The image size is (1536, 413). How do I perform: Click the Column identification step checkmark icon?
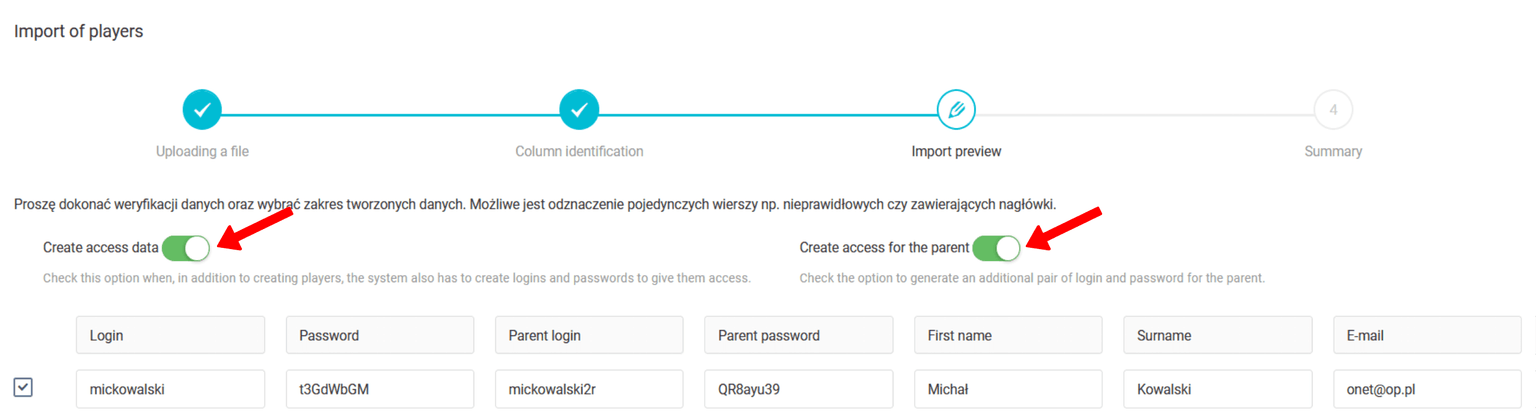pyautogui.click(x=579, y=110)
